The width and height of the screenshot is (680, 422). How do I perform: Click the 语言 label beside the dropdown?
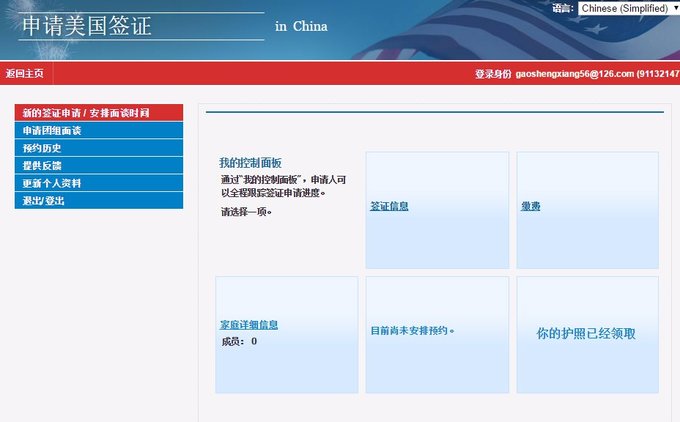563,8
